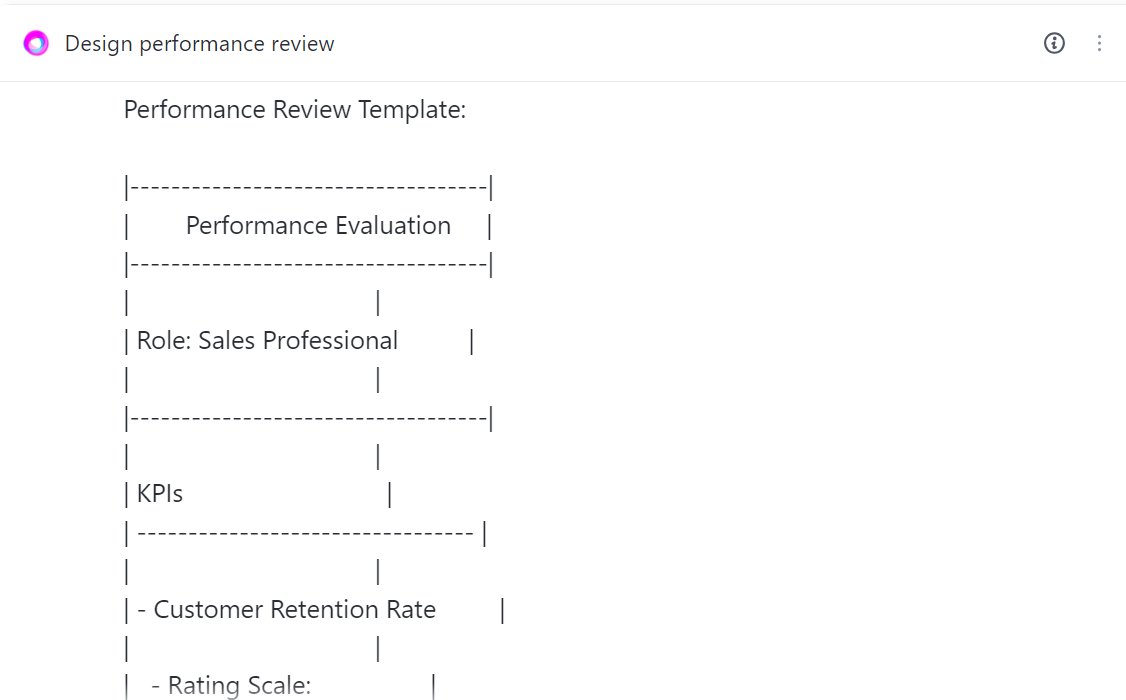Click the dashed divider below the Role section
The image size is (1126, 700).
pyautogui.click(x=308, y=418)
